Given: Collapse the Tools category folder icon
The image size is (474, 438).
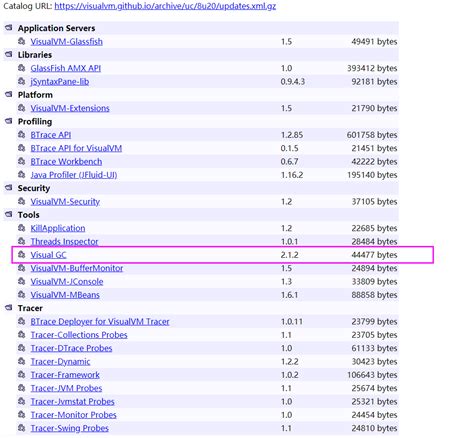Looking at the screenshot, I should [x=9, y=214].
